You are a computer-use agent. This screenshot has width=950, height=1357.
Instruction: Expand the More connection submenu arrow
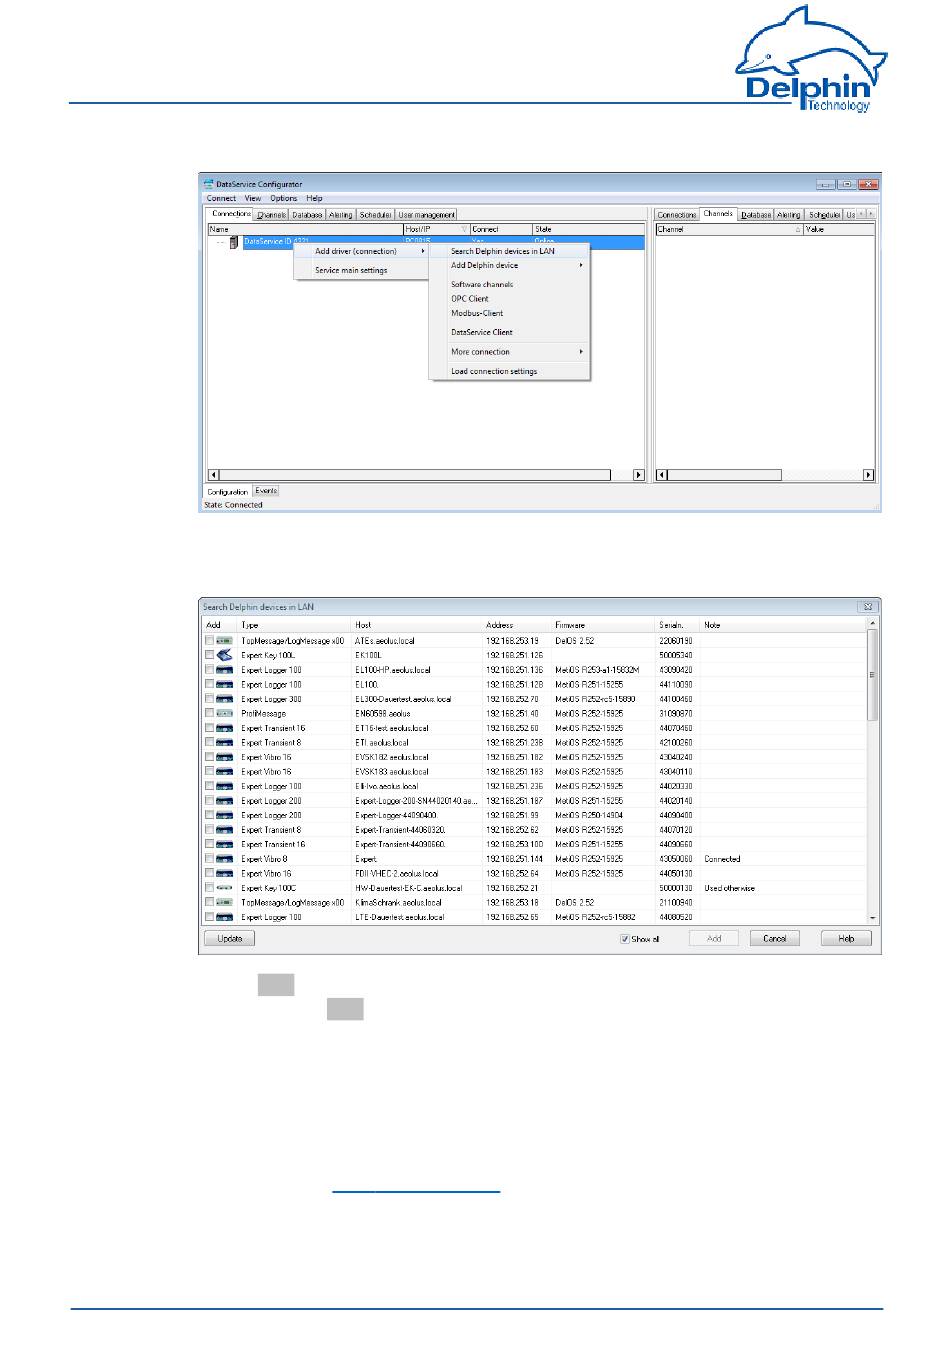(x=580, y=352)
